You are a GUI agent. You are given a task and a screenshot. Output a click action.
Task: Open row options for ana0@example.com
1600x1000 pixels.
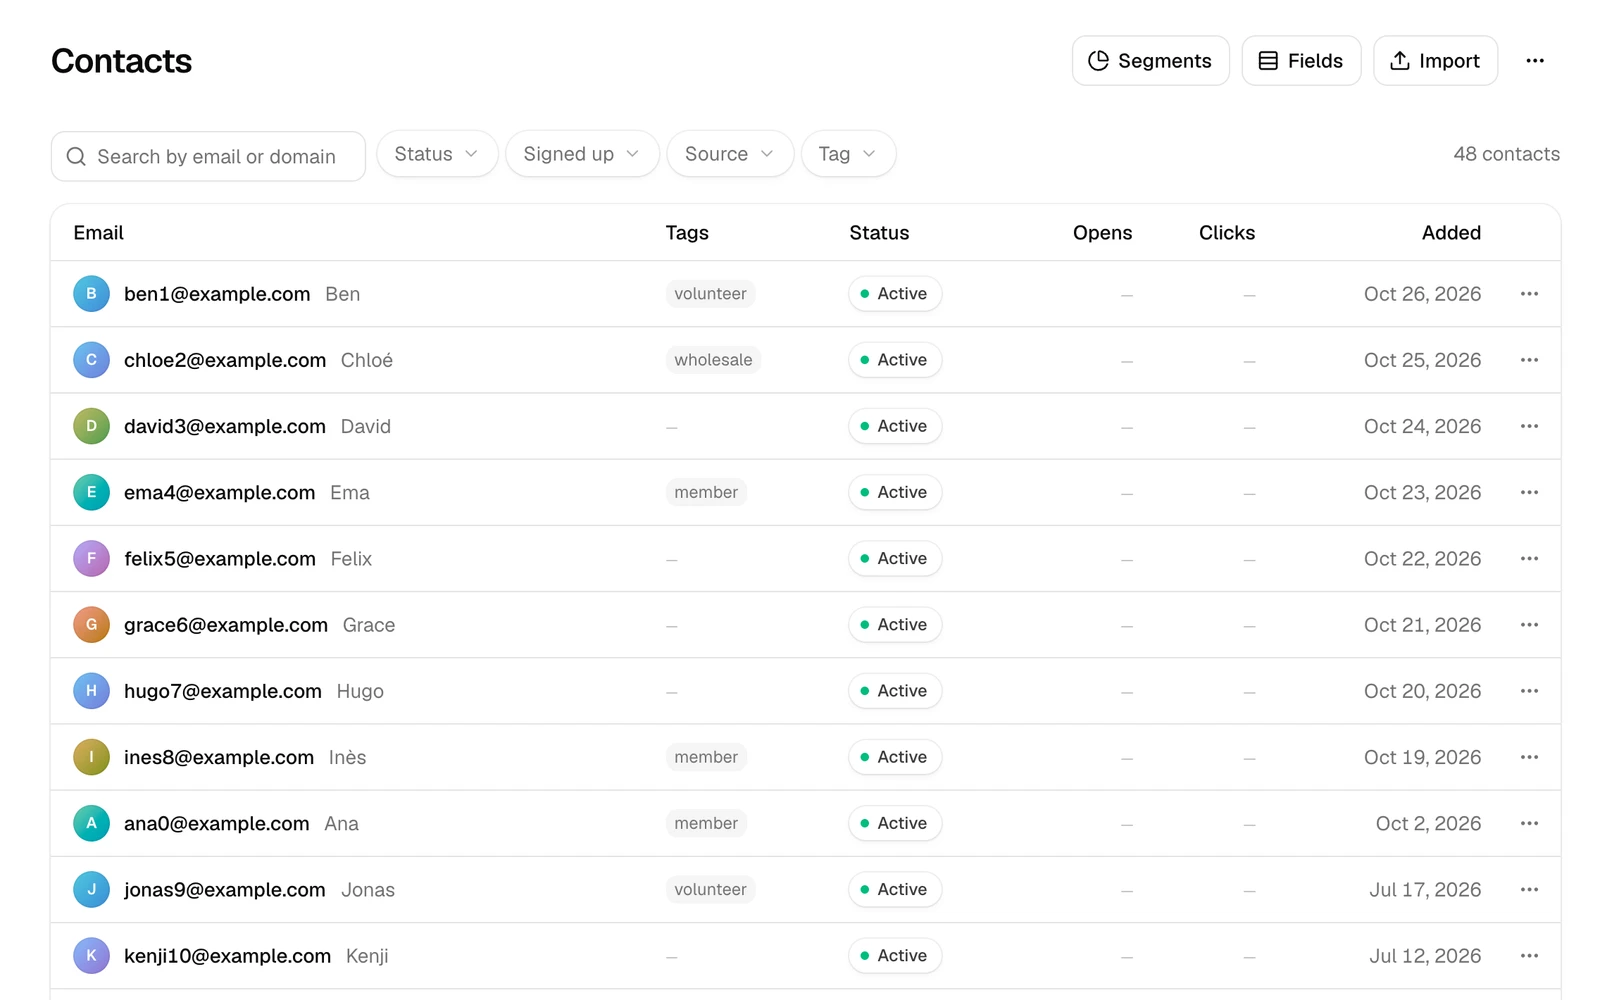[x=1529, y=823]
